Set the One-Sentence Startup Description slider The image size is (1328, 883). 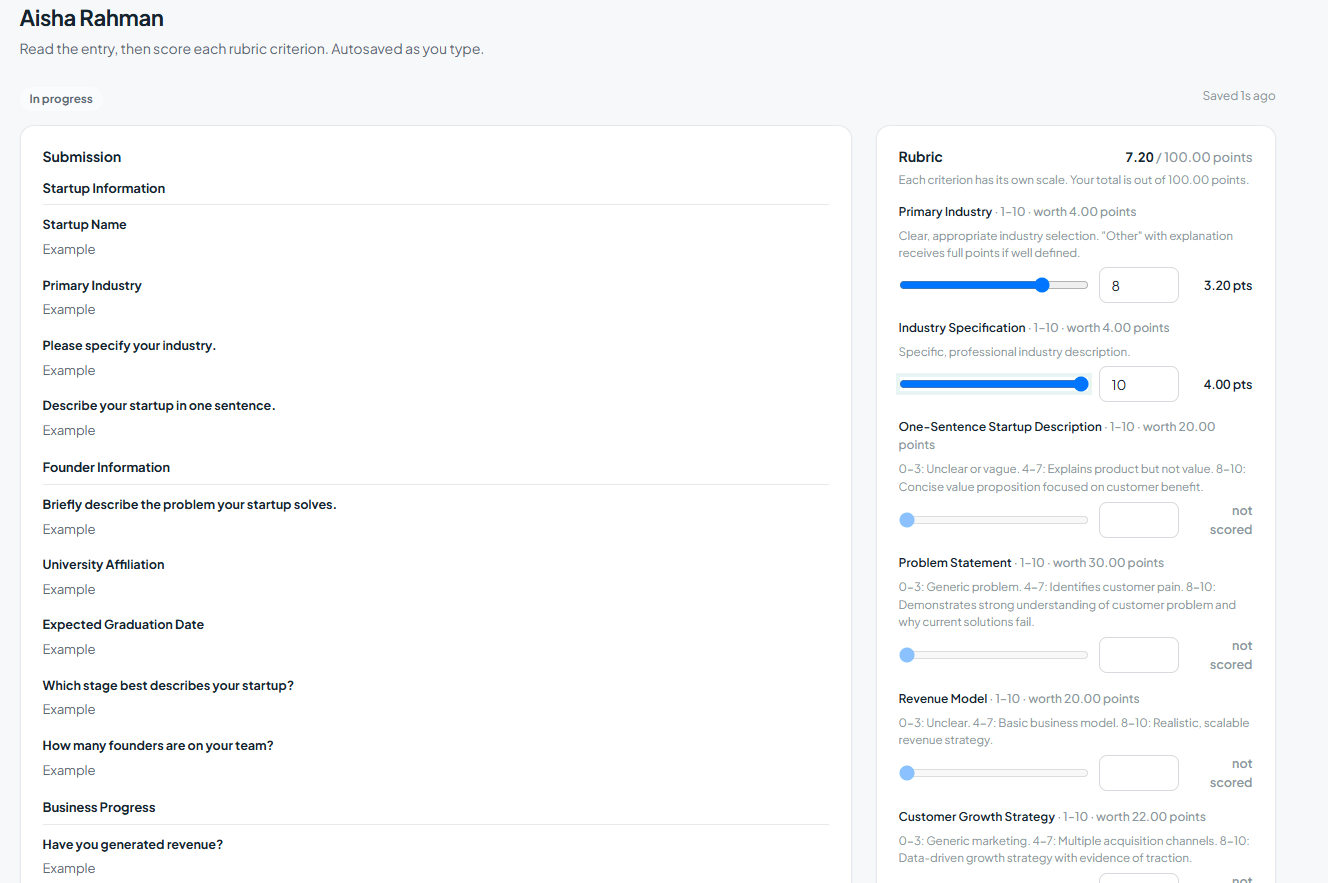[x=993, y=520]
